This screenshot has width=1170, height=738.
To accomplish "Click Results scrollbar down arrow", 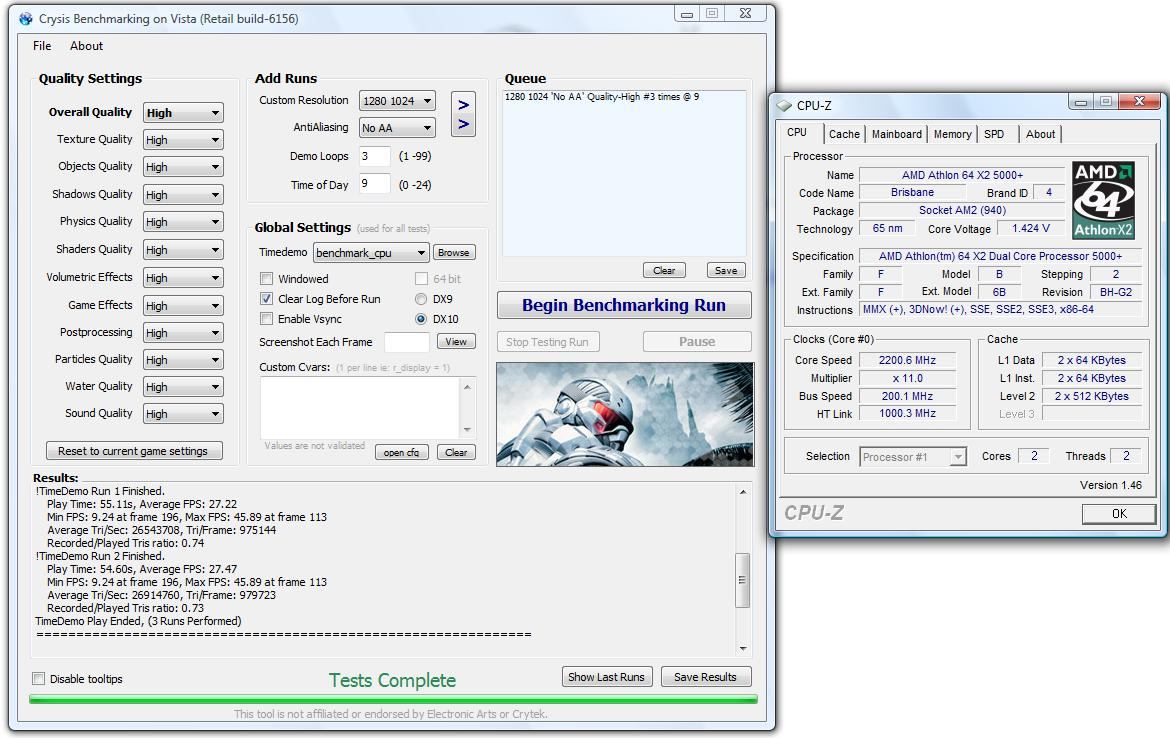I will click(x=742, y=648).
